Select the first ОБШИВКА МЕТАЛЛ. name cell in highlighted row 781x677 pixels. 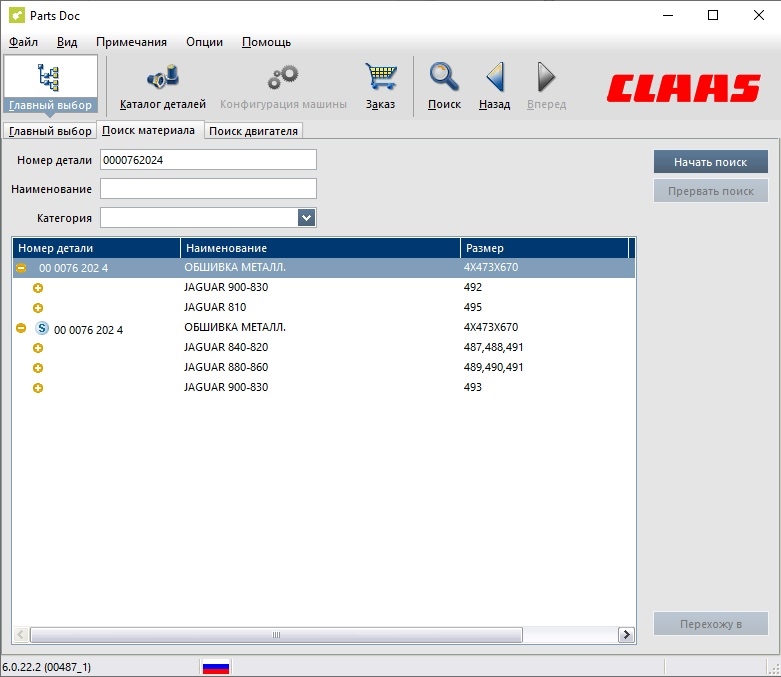tap(235, 268)
